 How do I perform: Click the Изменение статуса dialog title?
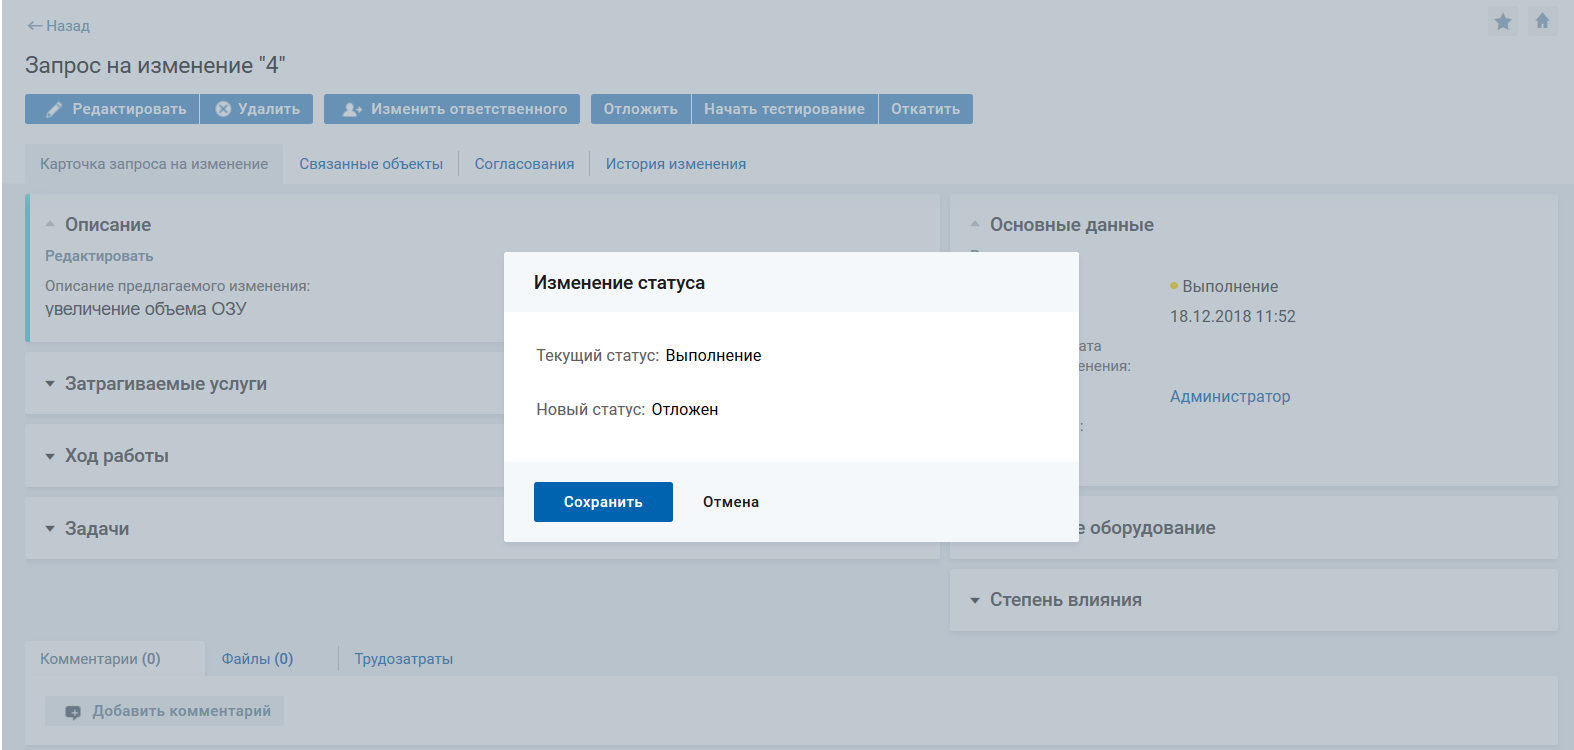619,283
